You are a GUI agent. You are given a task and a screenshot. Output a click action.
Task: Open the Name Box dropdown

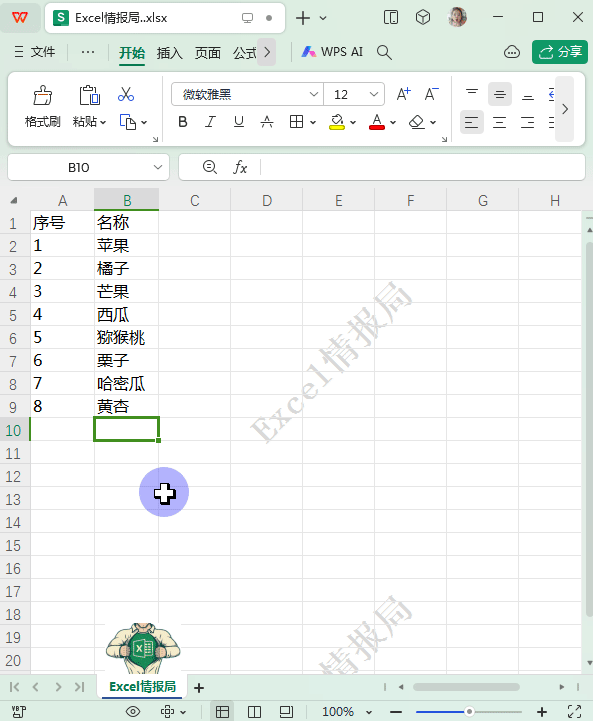point(158,167)
